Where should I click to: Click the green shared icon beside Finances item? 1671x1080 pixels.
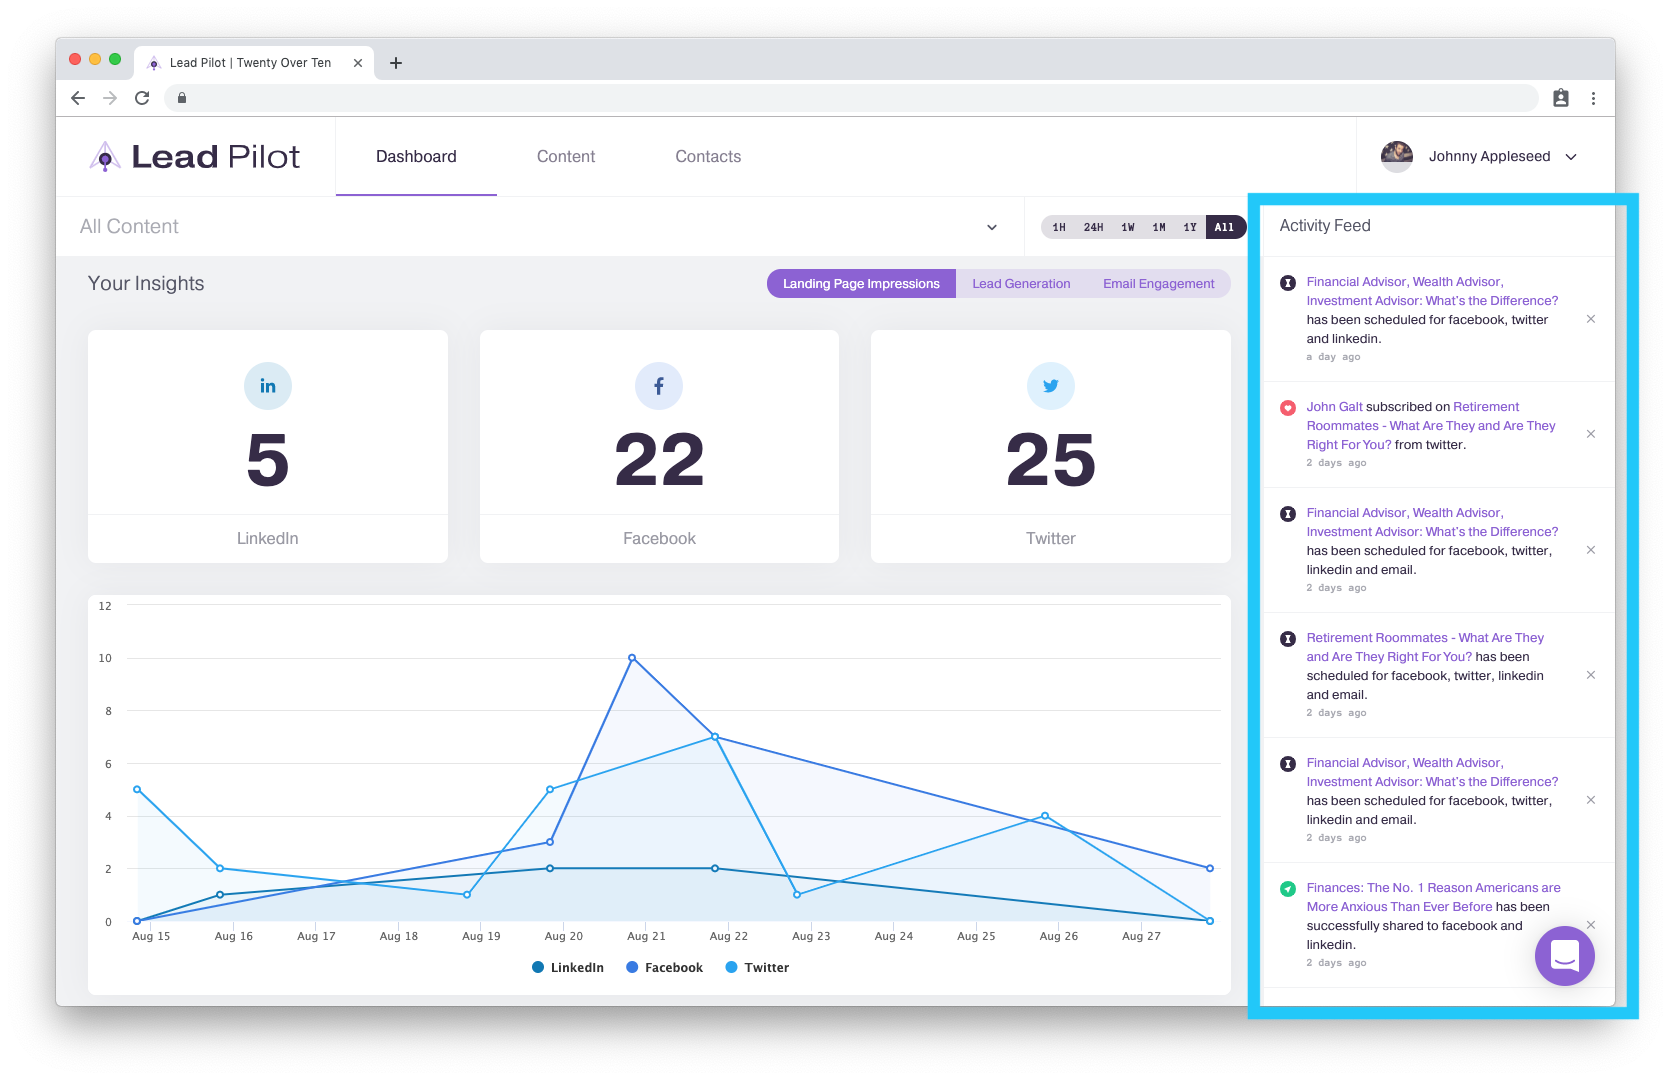(1288, 889)
